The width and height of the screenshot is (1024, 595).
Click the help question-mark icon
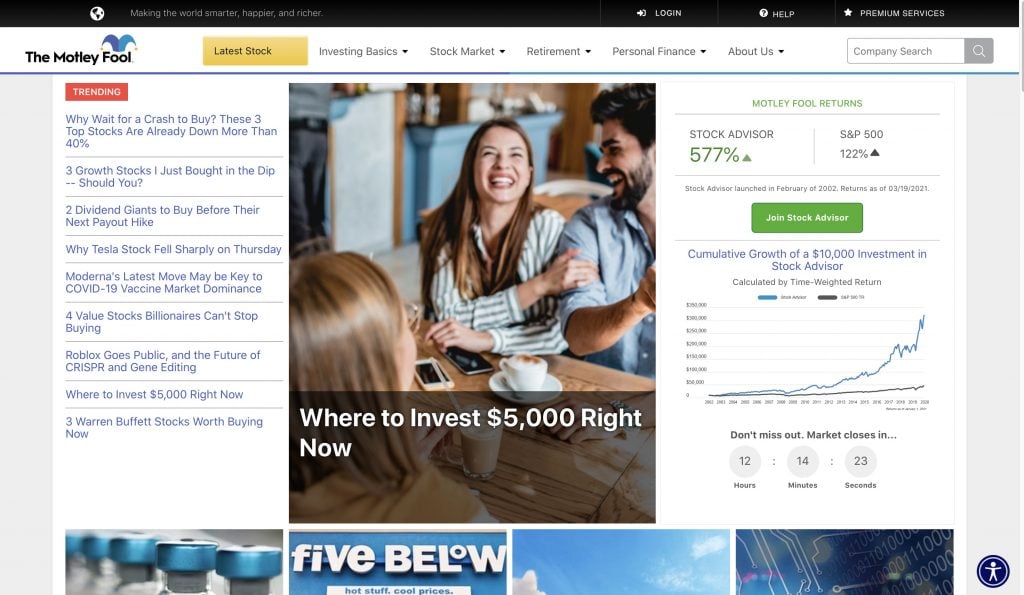(x=763, y=13)
